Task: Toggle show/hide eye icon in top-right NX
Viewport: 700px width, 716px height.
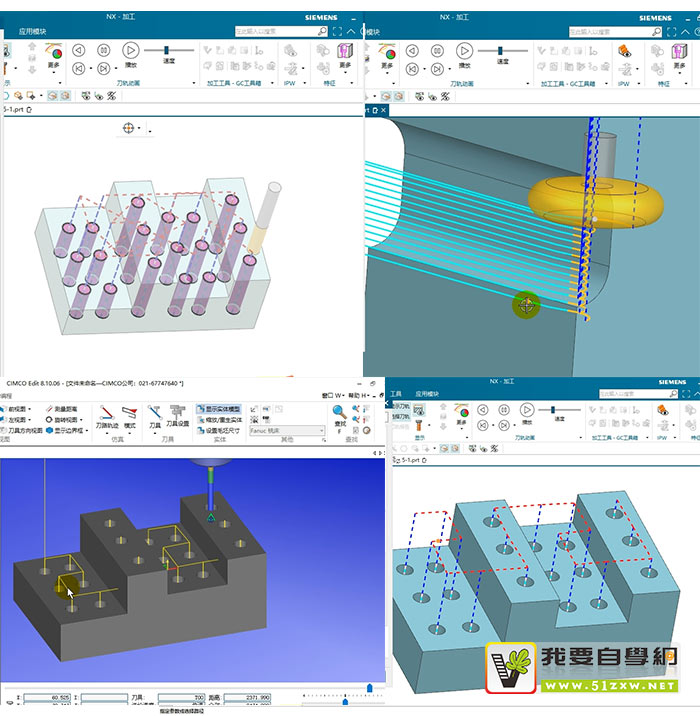Action: (x=420, y=96)
